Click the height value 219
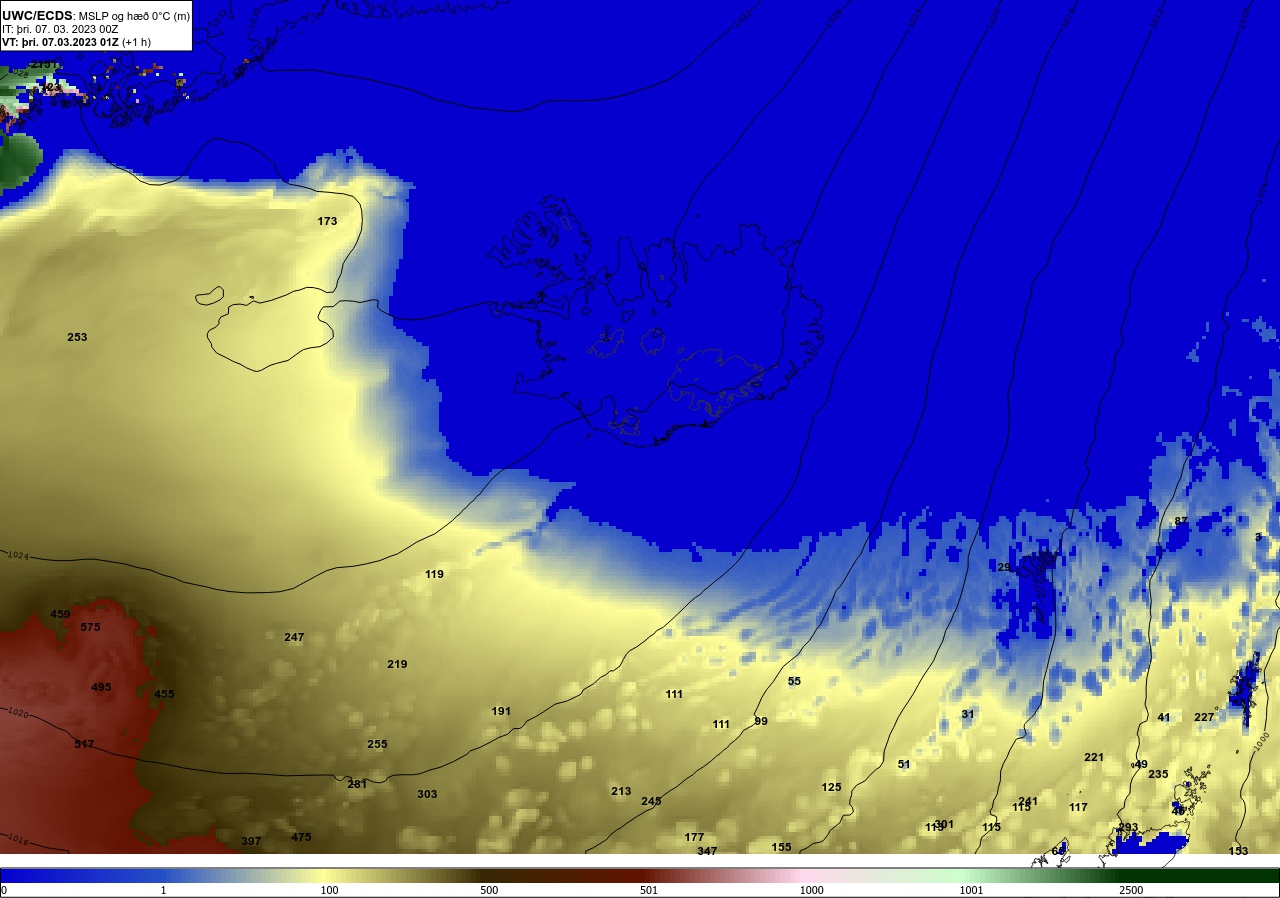 coord(397,664)
